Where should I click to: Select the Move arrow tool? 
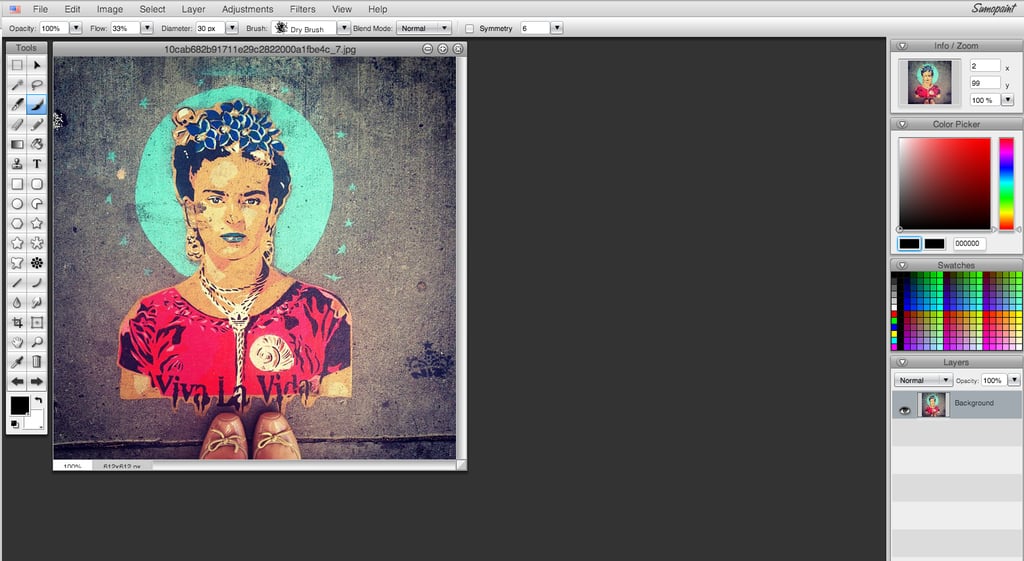pyautogui.click(x=37, y=65)
